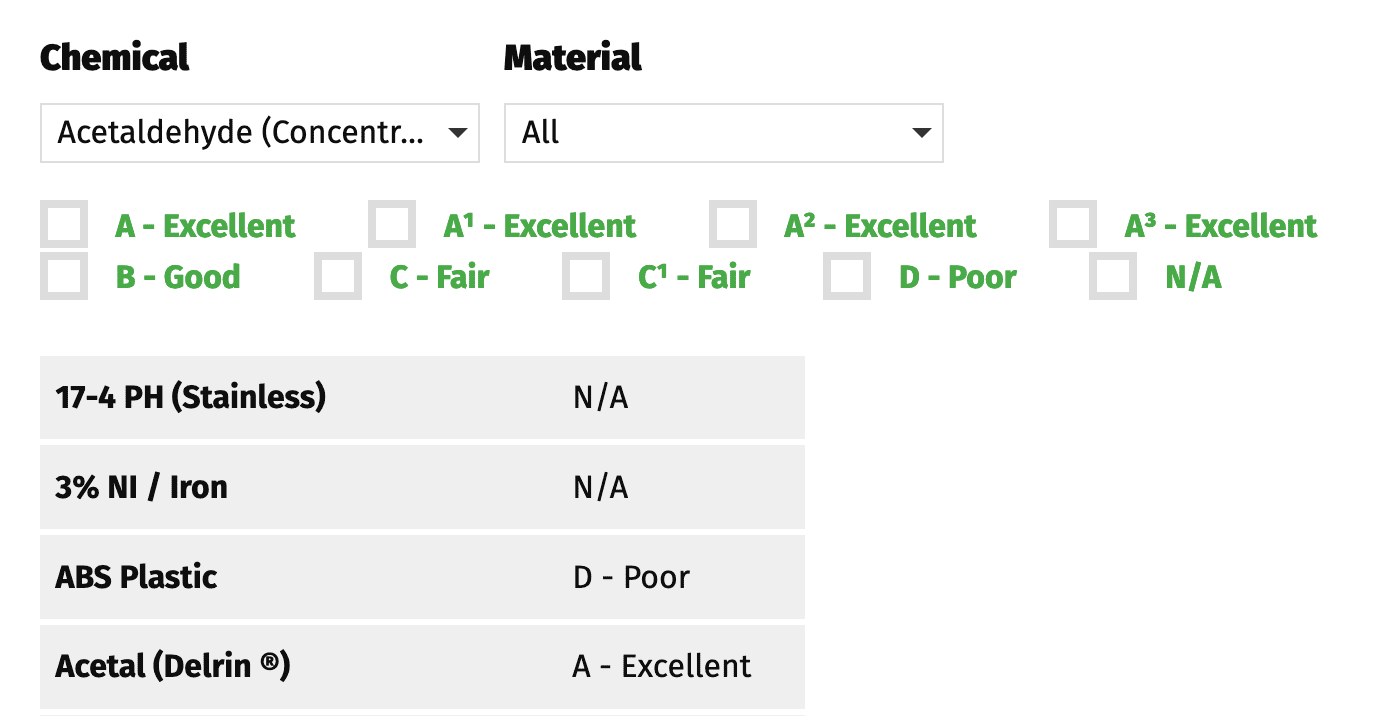This screenshot has width=1388, height=716.
Task: Enable the A¹ - Excellent filter checkbox
Action: click(392, 225)
